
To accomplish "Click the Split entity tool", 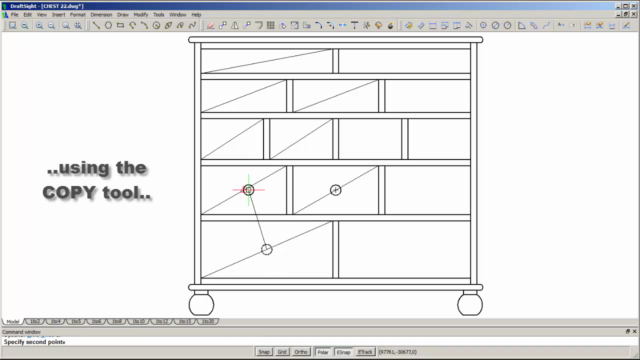I will coord(342,25).
